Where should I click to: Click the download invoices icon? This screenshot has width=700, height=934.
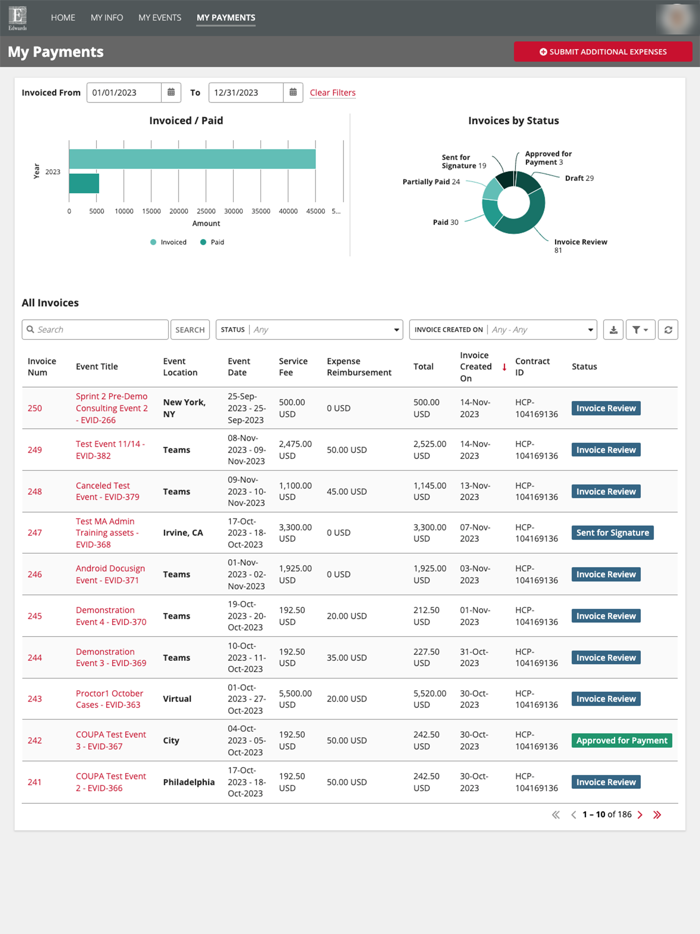tap(613, 328)
